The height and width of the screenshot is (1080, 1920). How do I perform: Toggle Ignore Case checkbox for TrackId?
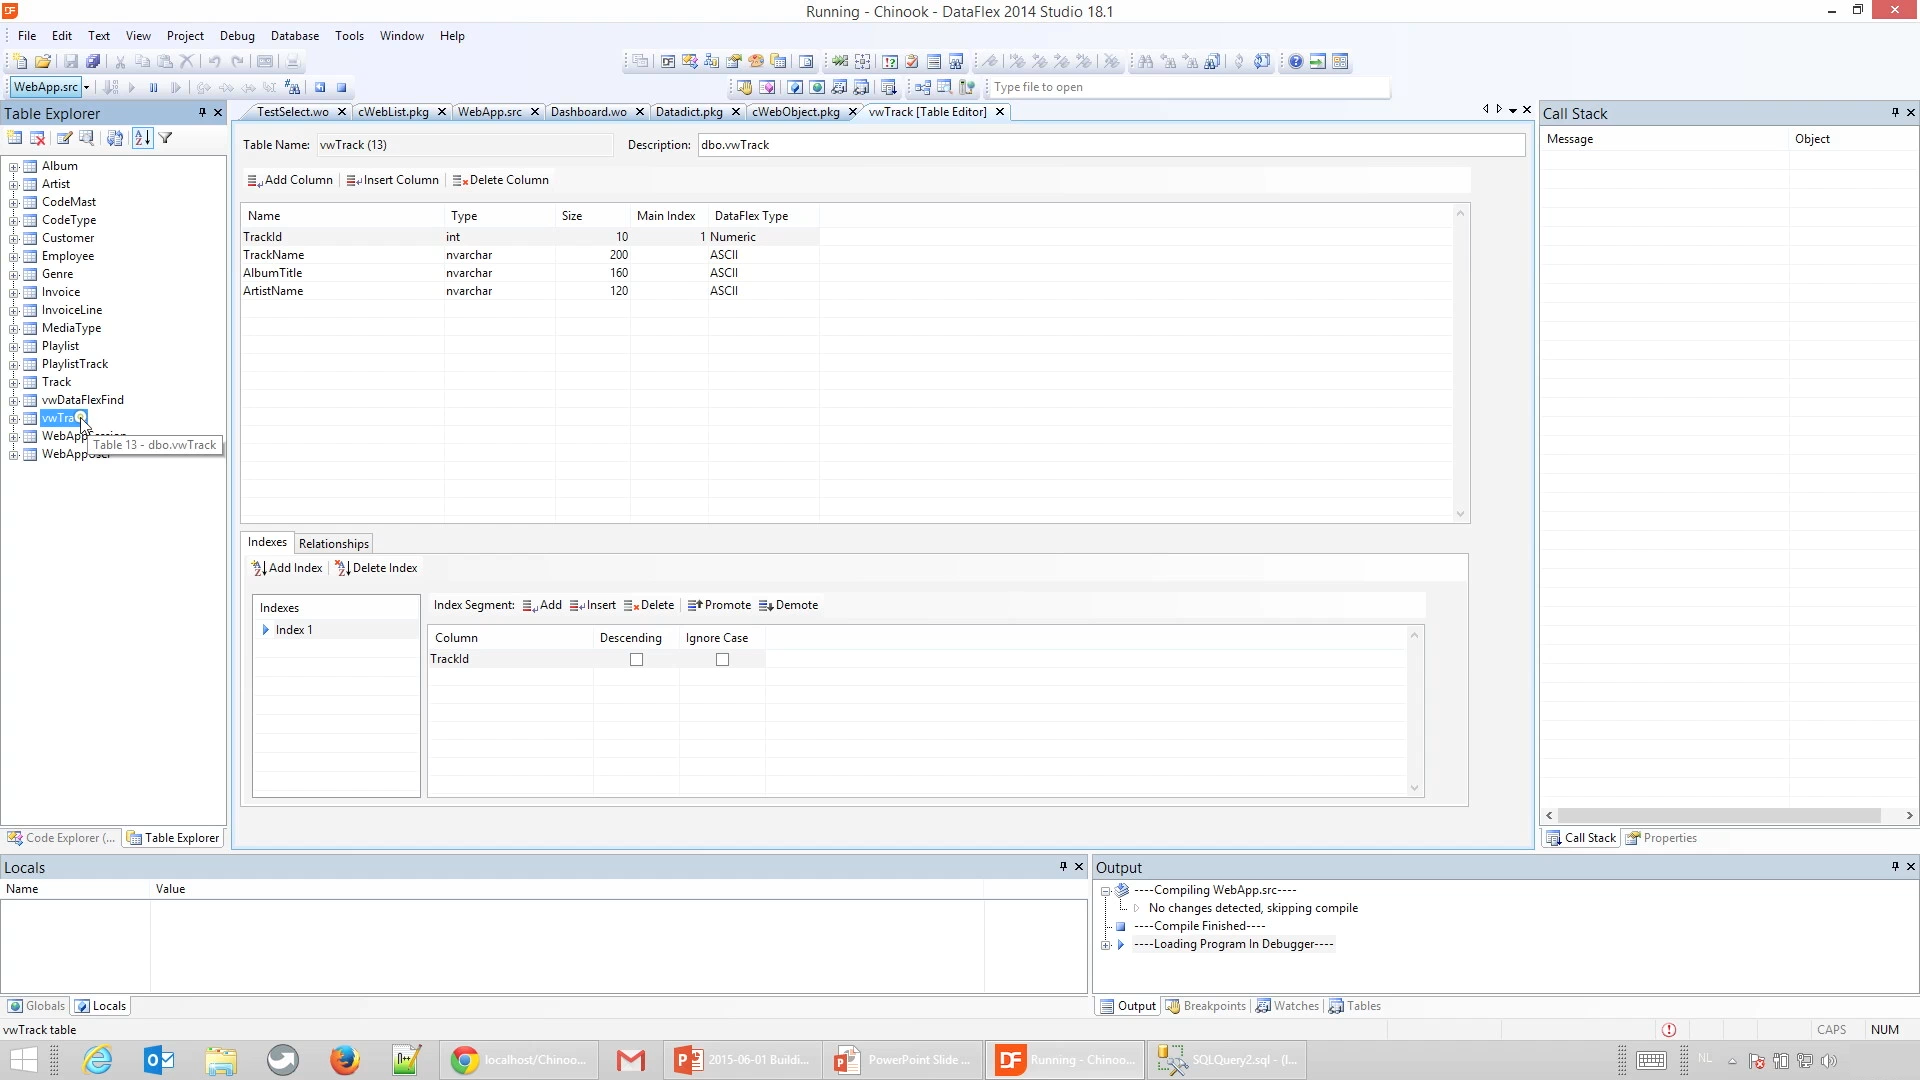click(x=722, y=660)
